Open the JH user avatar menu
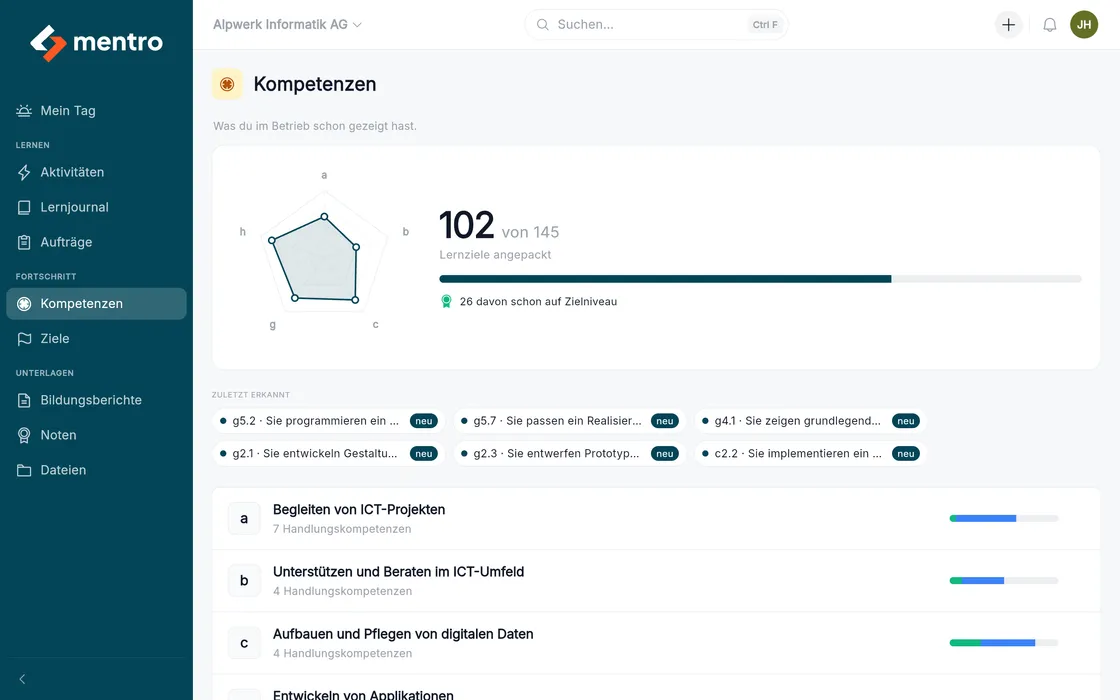The image size is (1120, 700). [x=1084, y=24]
